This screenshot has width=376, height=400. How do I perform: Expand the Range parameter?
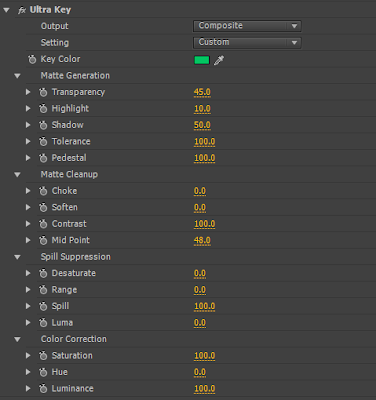pos(28,290)
